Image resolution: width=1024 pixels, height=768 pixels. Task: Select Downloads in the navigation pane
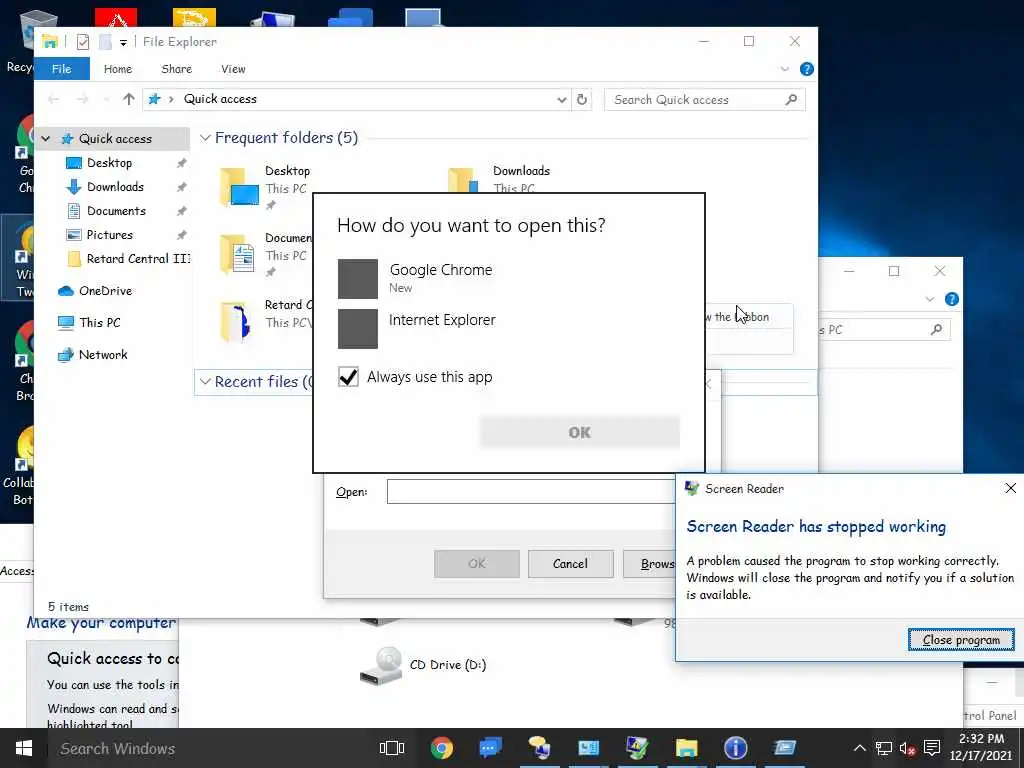pos(115,187)
